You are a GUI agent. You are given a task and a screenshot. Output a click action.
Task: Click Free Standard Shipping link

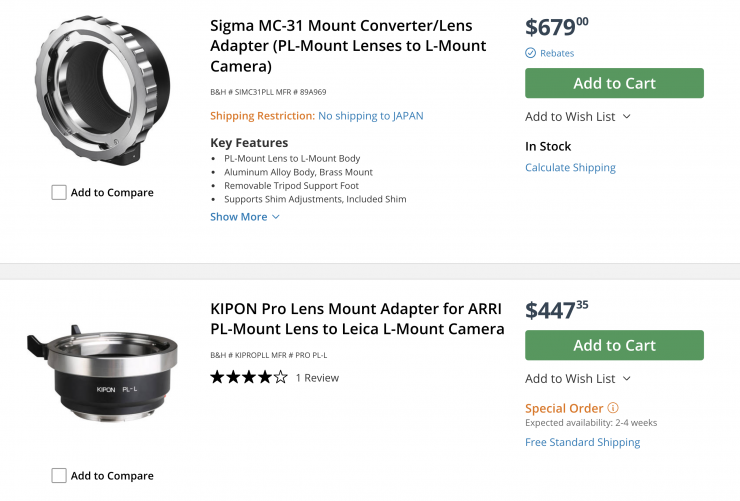pyautogui.click(x=582, y=442)
